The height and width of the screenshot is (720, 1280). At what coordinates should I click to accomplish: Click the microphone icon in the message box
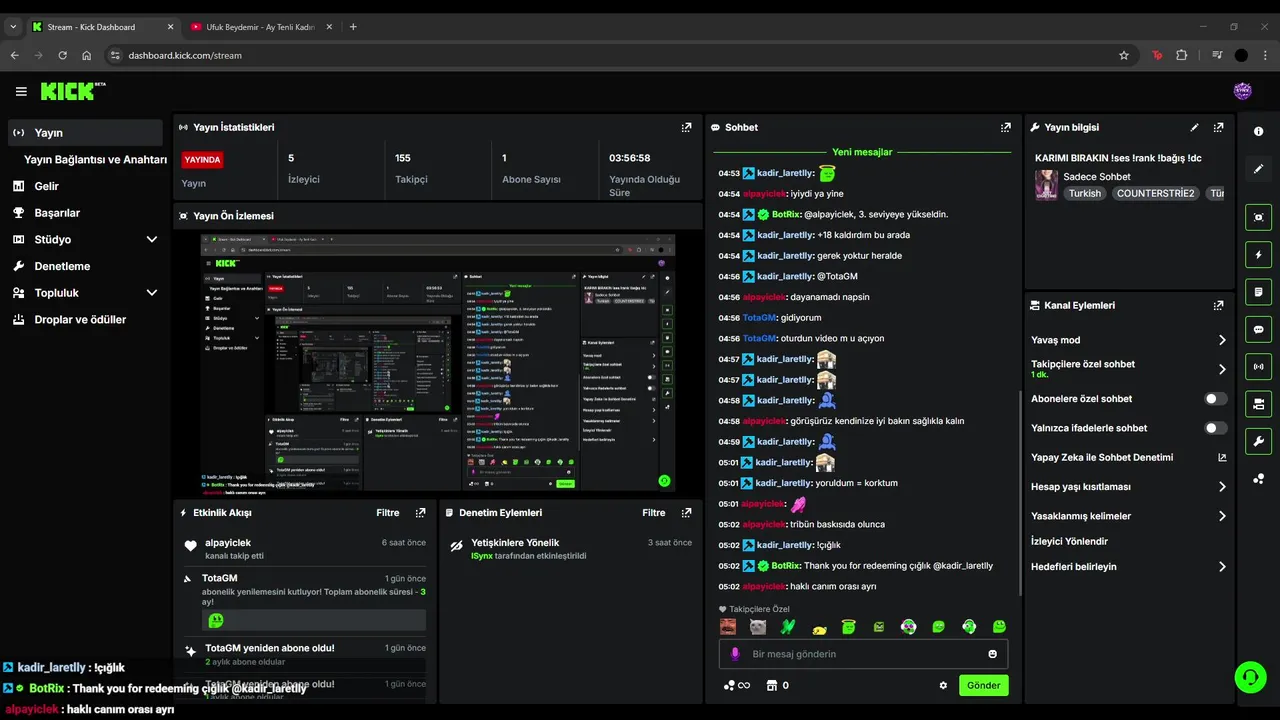tap(735, 654)
